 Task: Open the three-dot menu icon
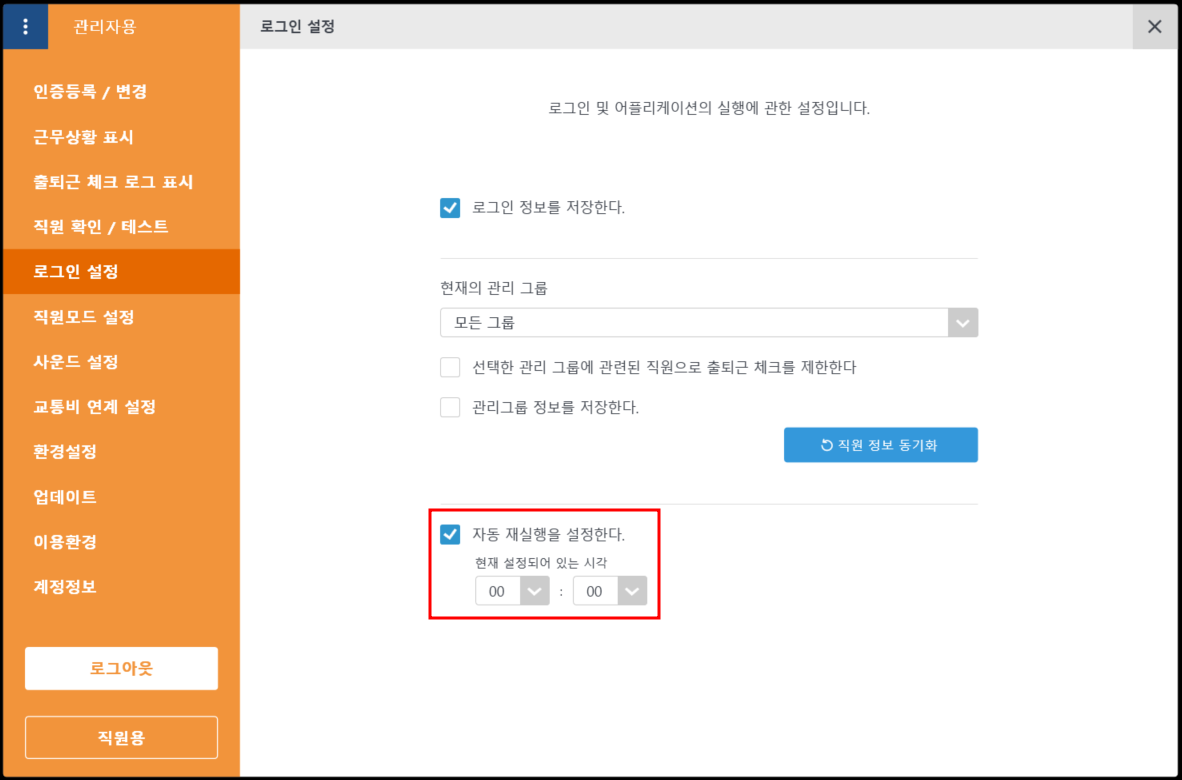tap(25, 27)
